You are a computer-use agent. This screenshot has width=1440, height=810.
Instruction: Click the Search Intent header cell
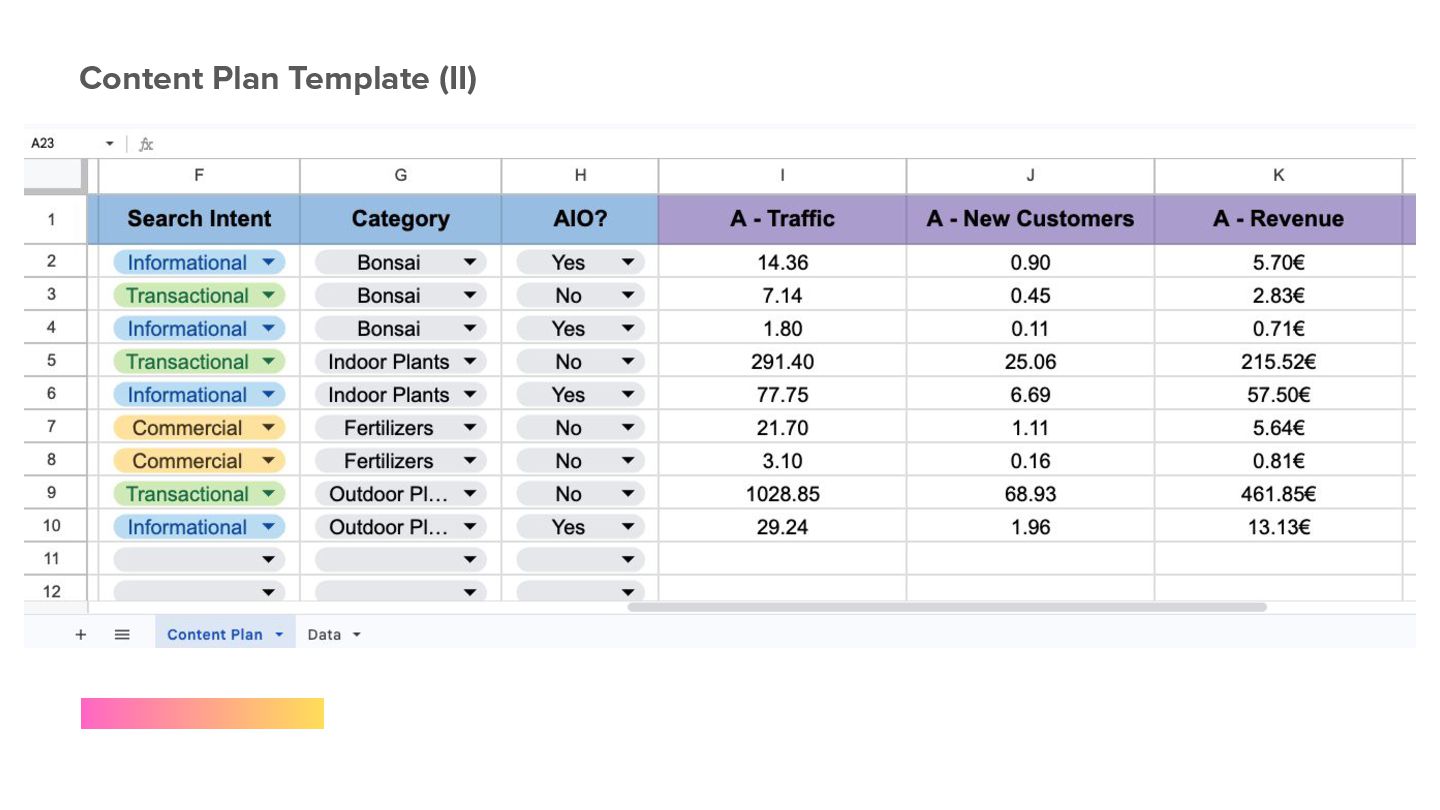click(x=199, y=219)
